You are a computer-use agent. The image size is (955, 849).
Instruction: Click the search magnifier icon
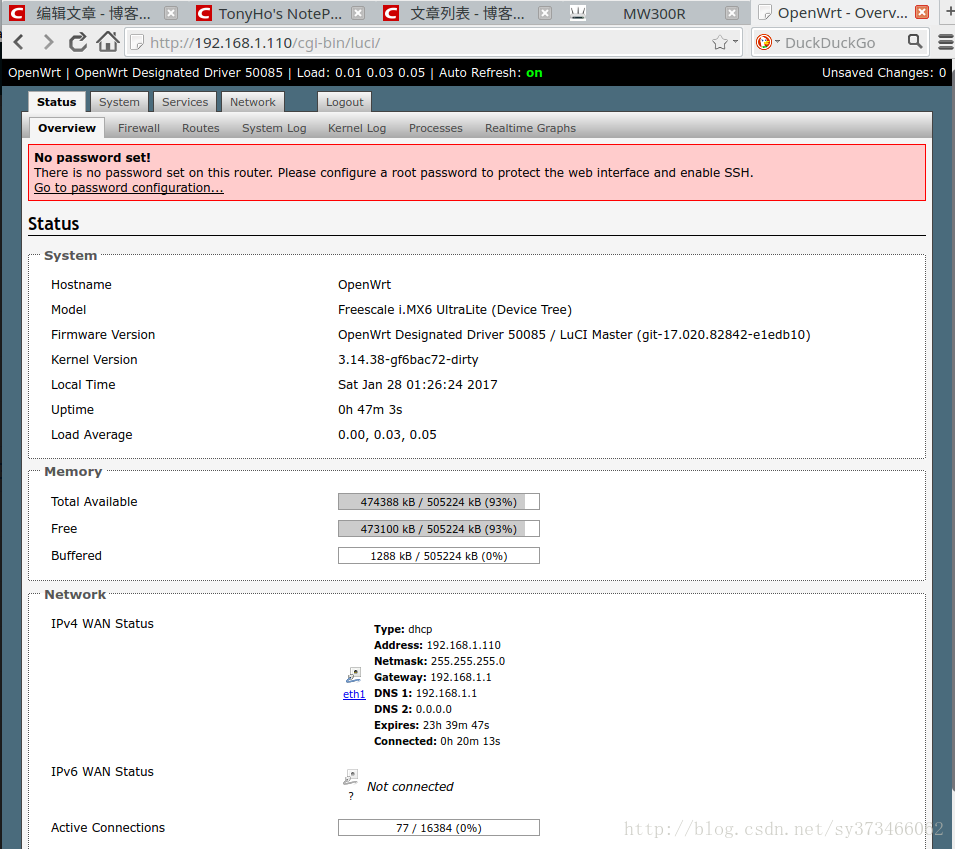point(914,41)
